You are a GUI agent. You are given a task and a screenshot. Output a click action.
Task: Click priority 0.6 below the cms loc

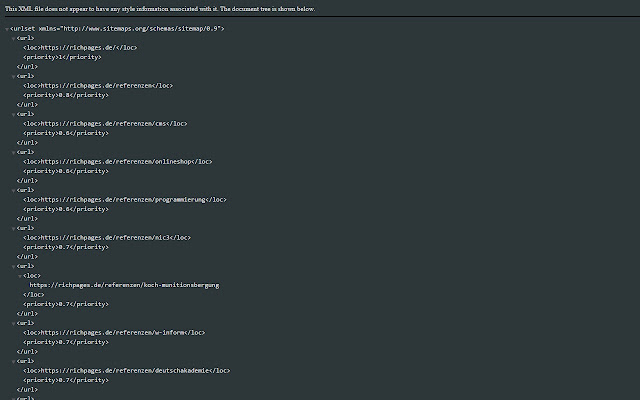click(x=66, y=133)
